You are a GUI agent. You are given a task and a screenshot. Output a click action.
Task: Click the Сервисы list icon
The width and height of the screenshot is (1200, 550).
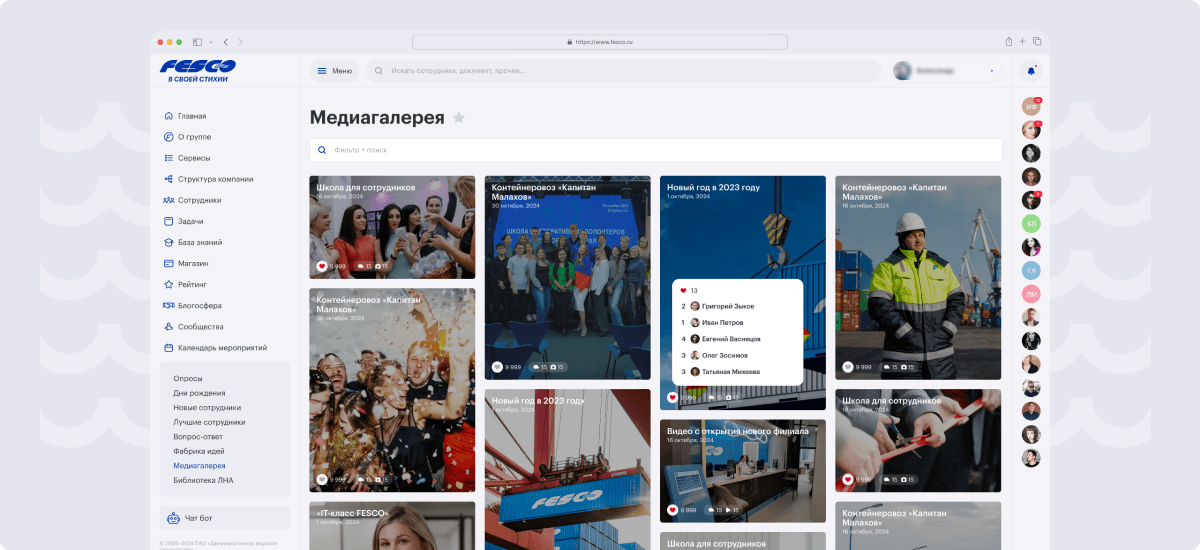tap(168, 158)
